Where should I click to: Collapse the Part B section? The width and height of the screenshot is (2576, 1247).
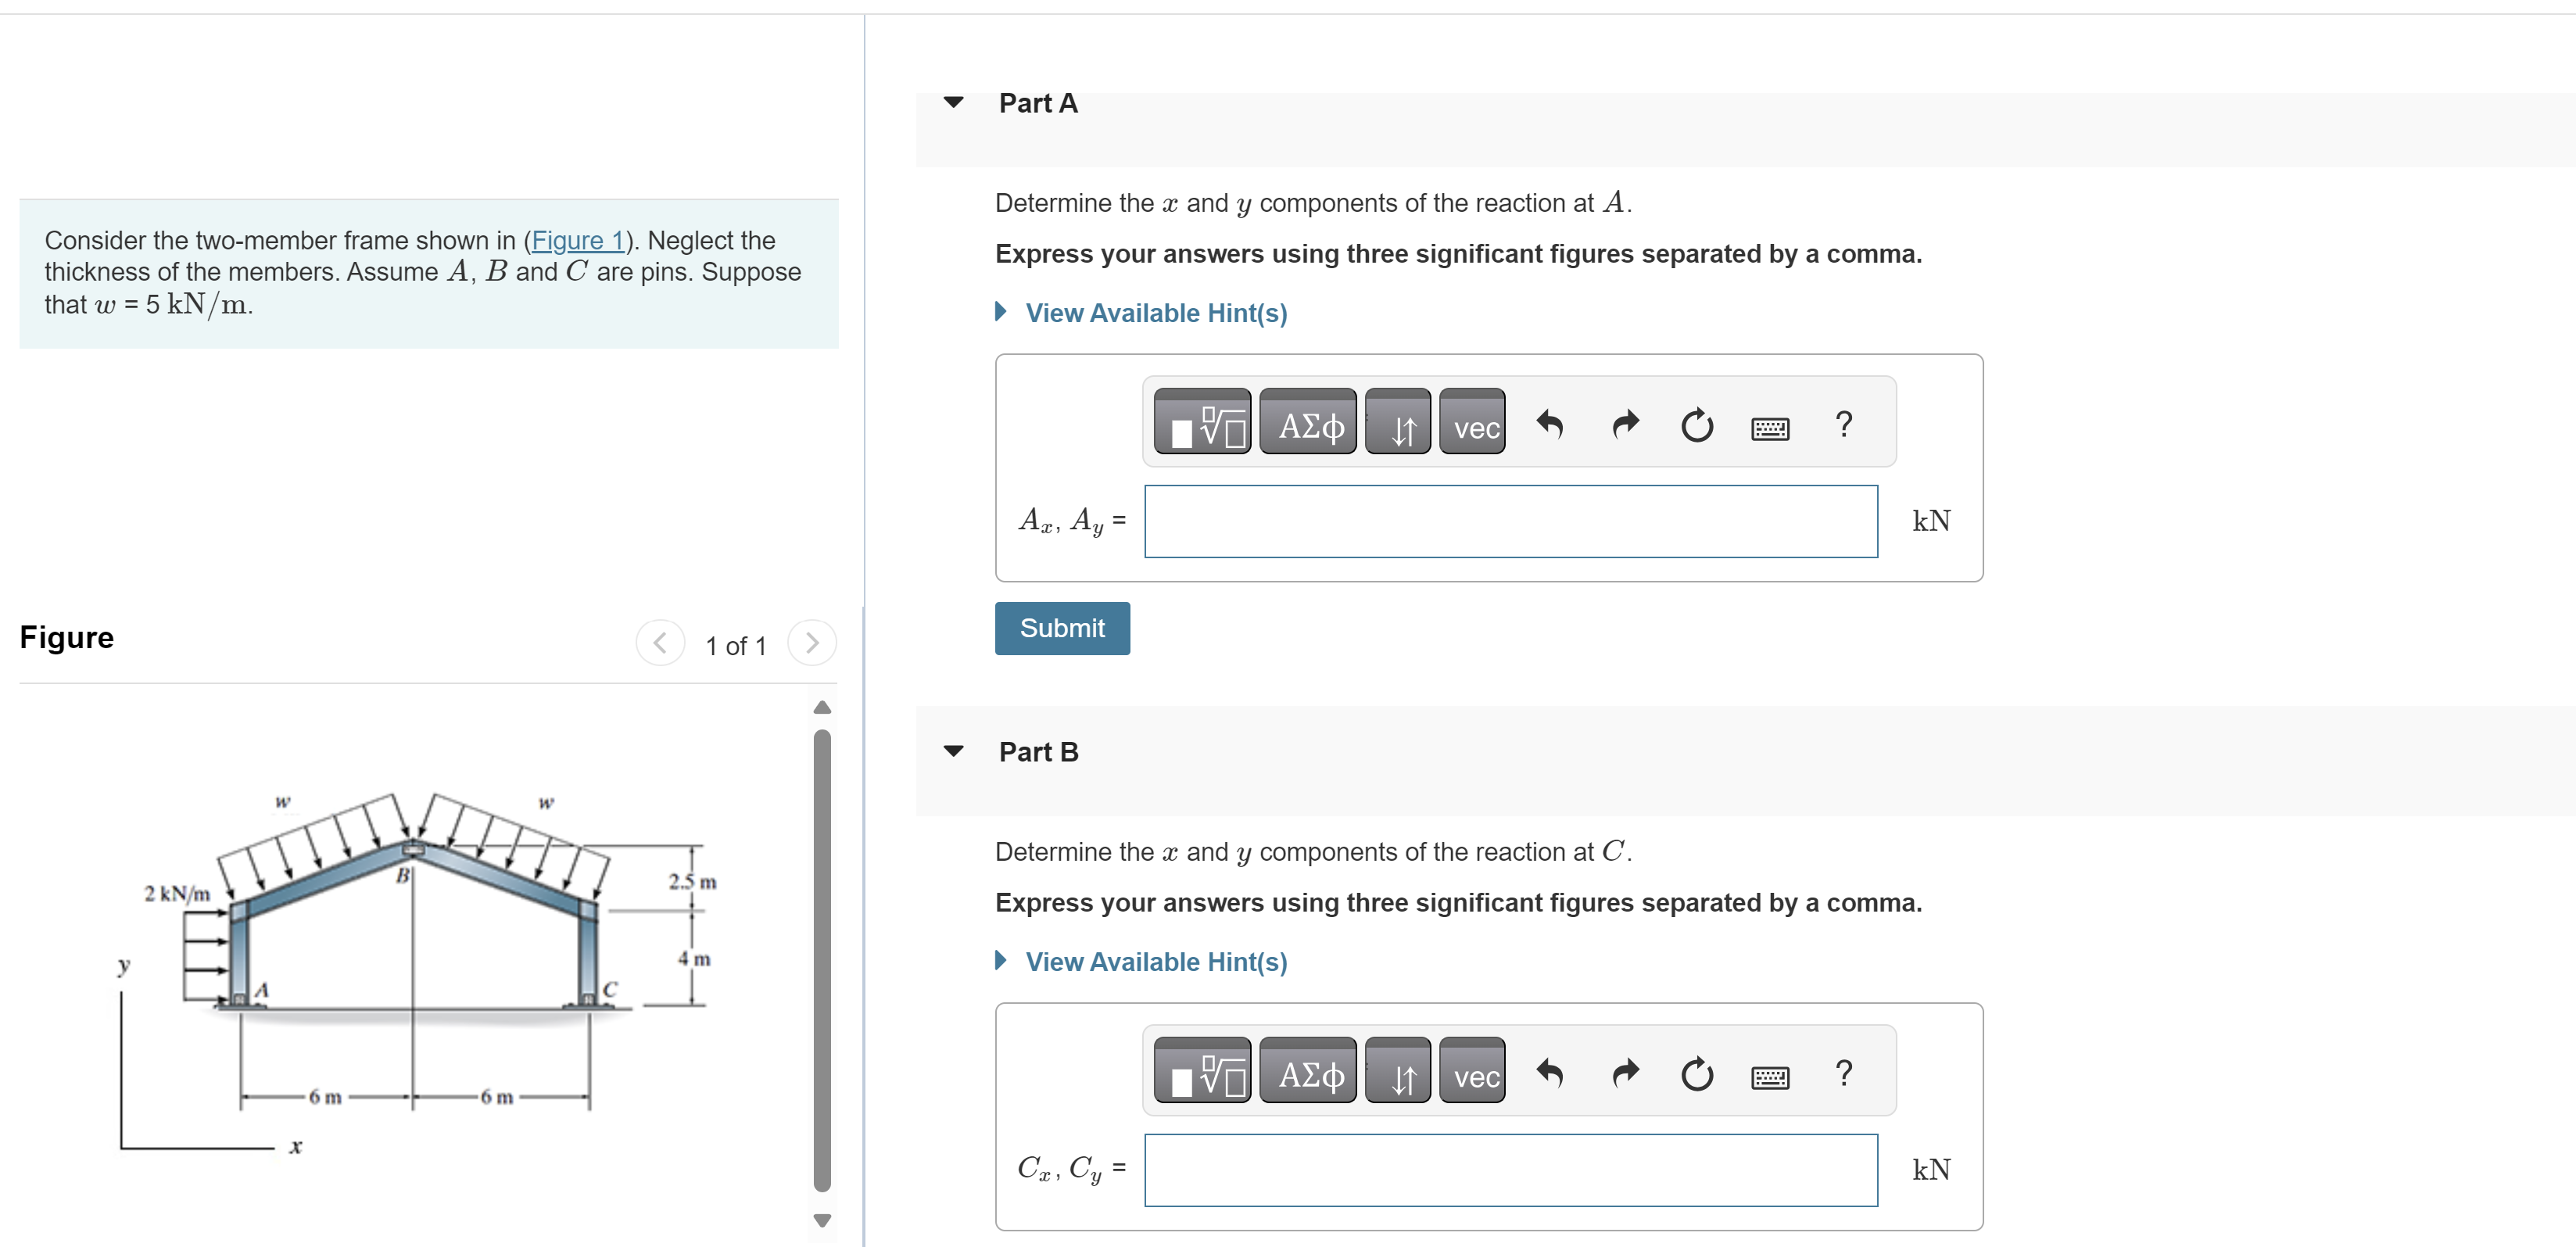954,751
